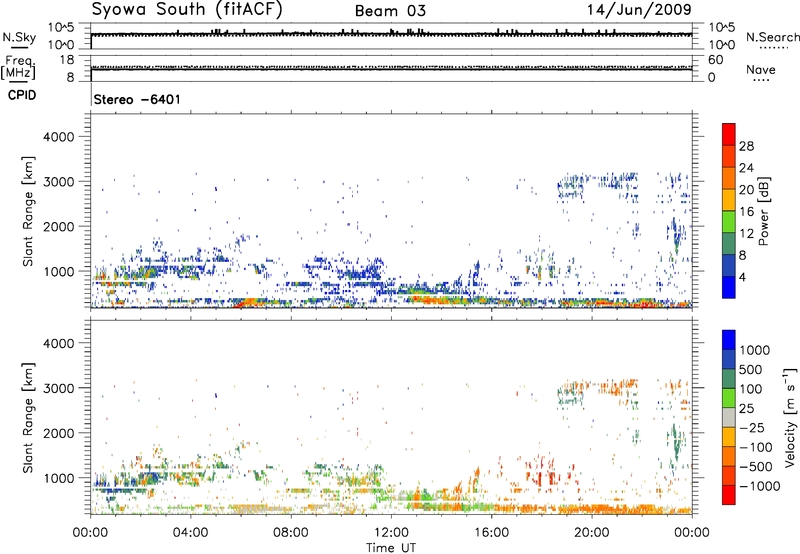The width and height of the screenshot is (800, 554).
Task: Click the 'CPID' label
Action: tap(22, 95)
